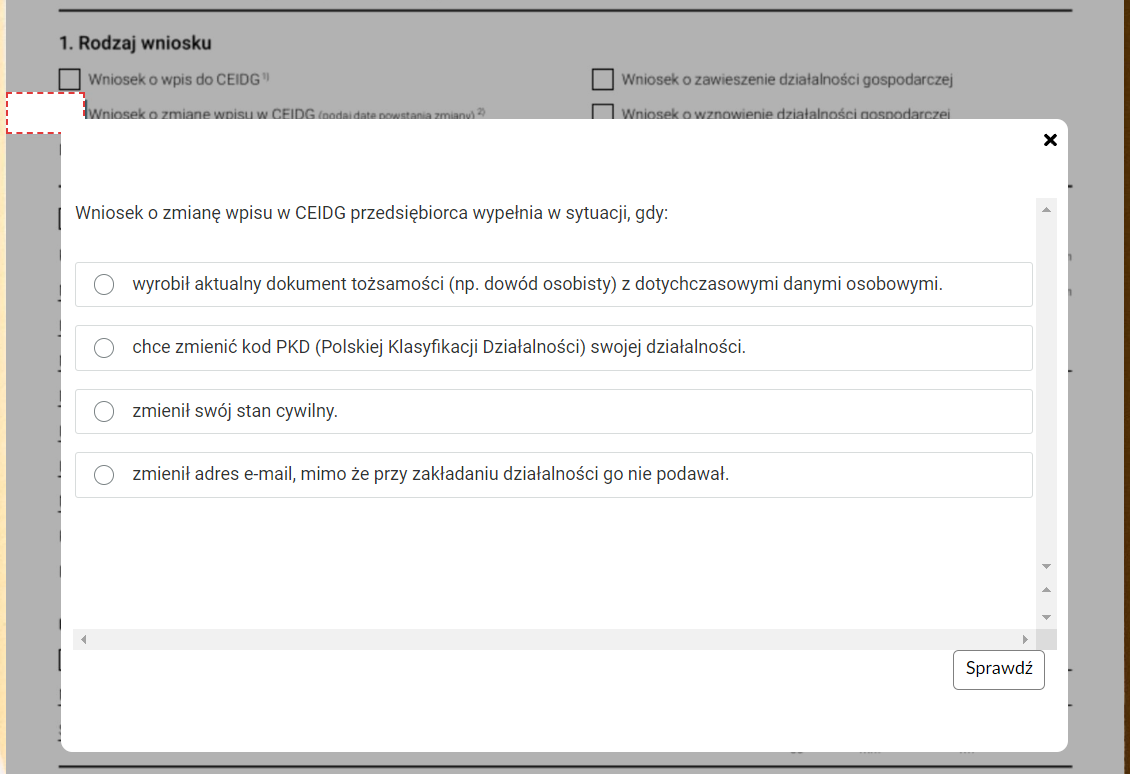Click the 'Wniosek o wpis do CEIDG' label text

click(174, 79)
